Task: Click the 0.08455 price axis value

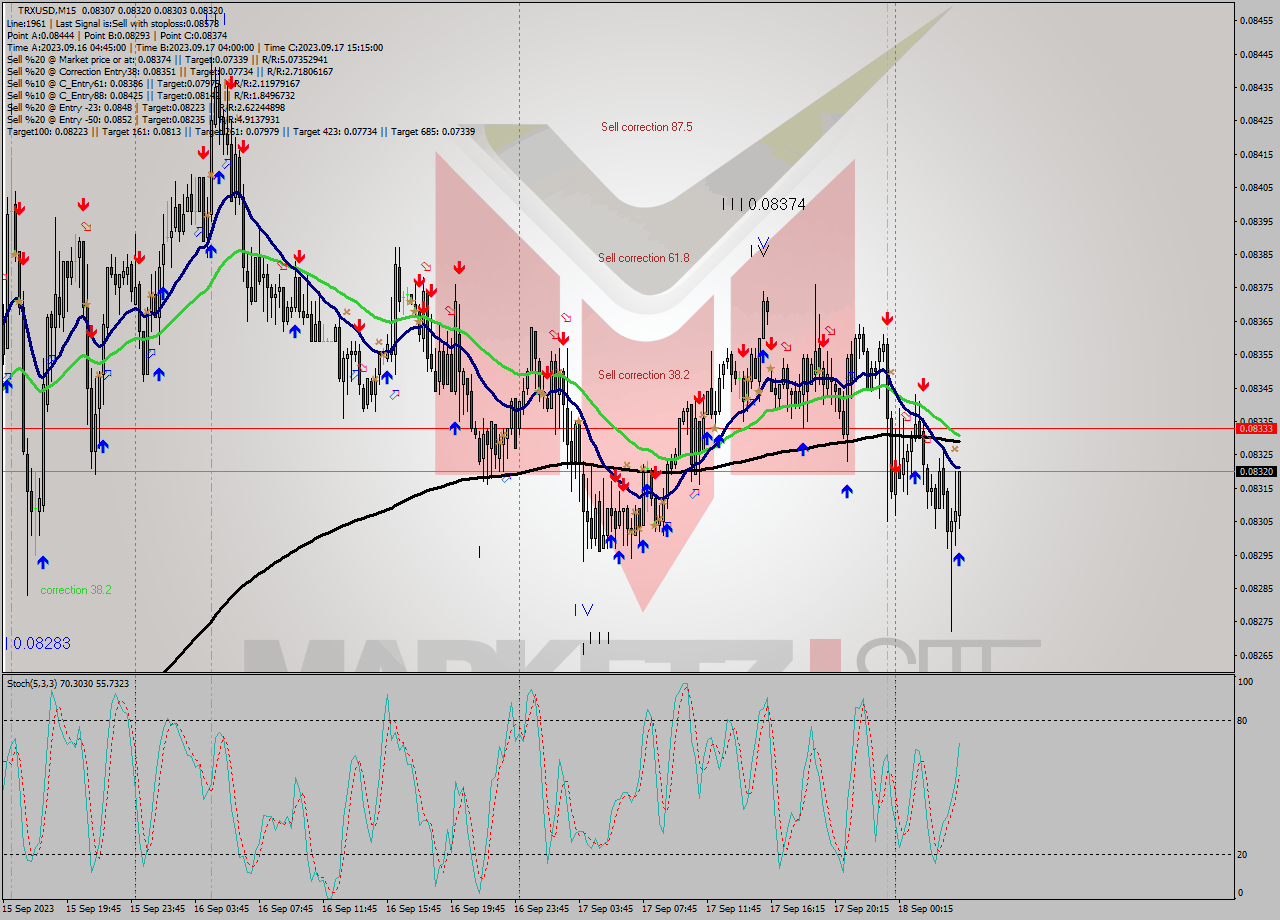Action: point(1256,20)
